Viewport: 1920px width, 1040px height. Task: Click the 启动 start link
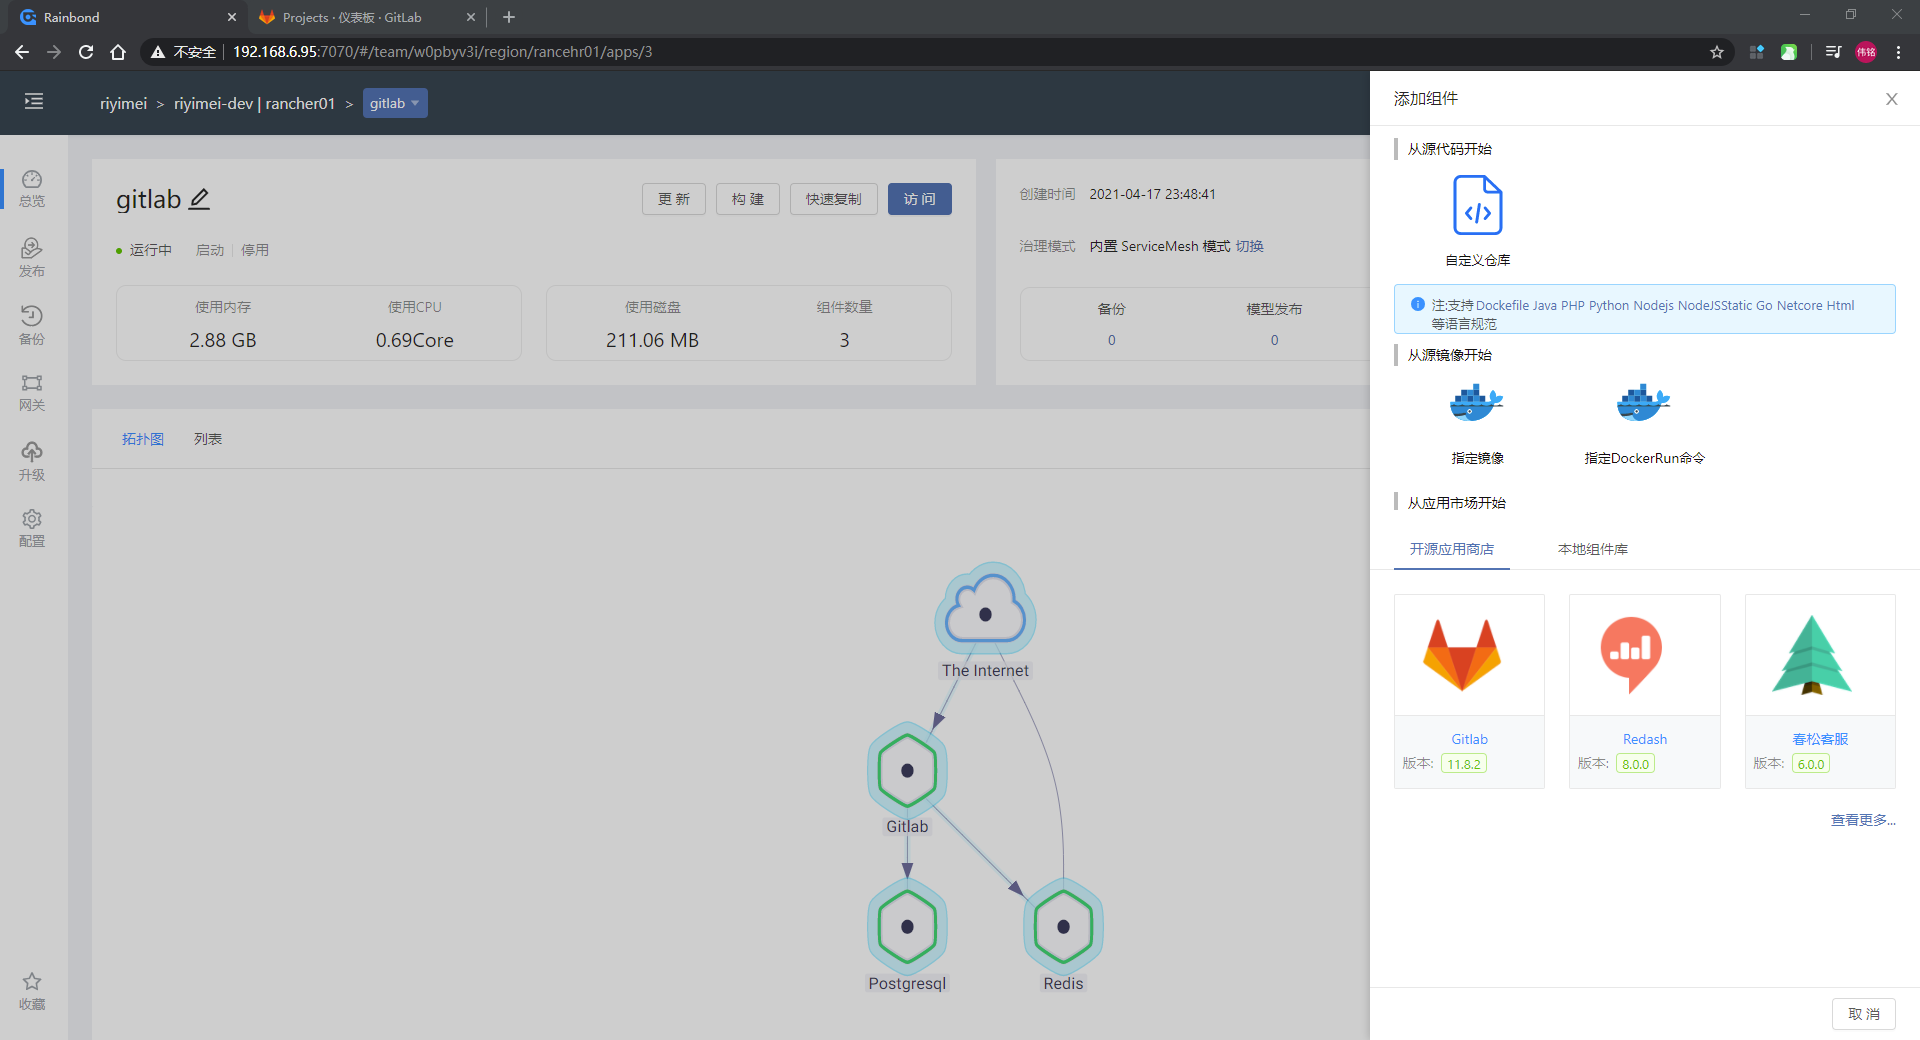tap(210, 250)
